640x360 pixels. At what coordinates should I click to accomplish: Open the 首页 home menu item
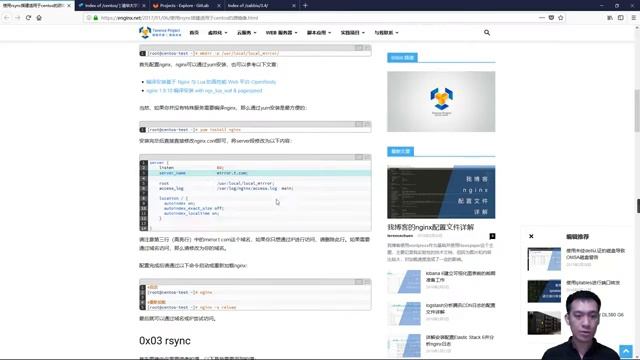(x=194, y=33)
